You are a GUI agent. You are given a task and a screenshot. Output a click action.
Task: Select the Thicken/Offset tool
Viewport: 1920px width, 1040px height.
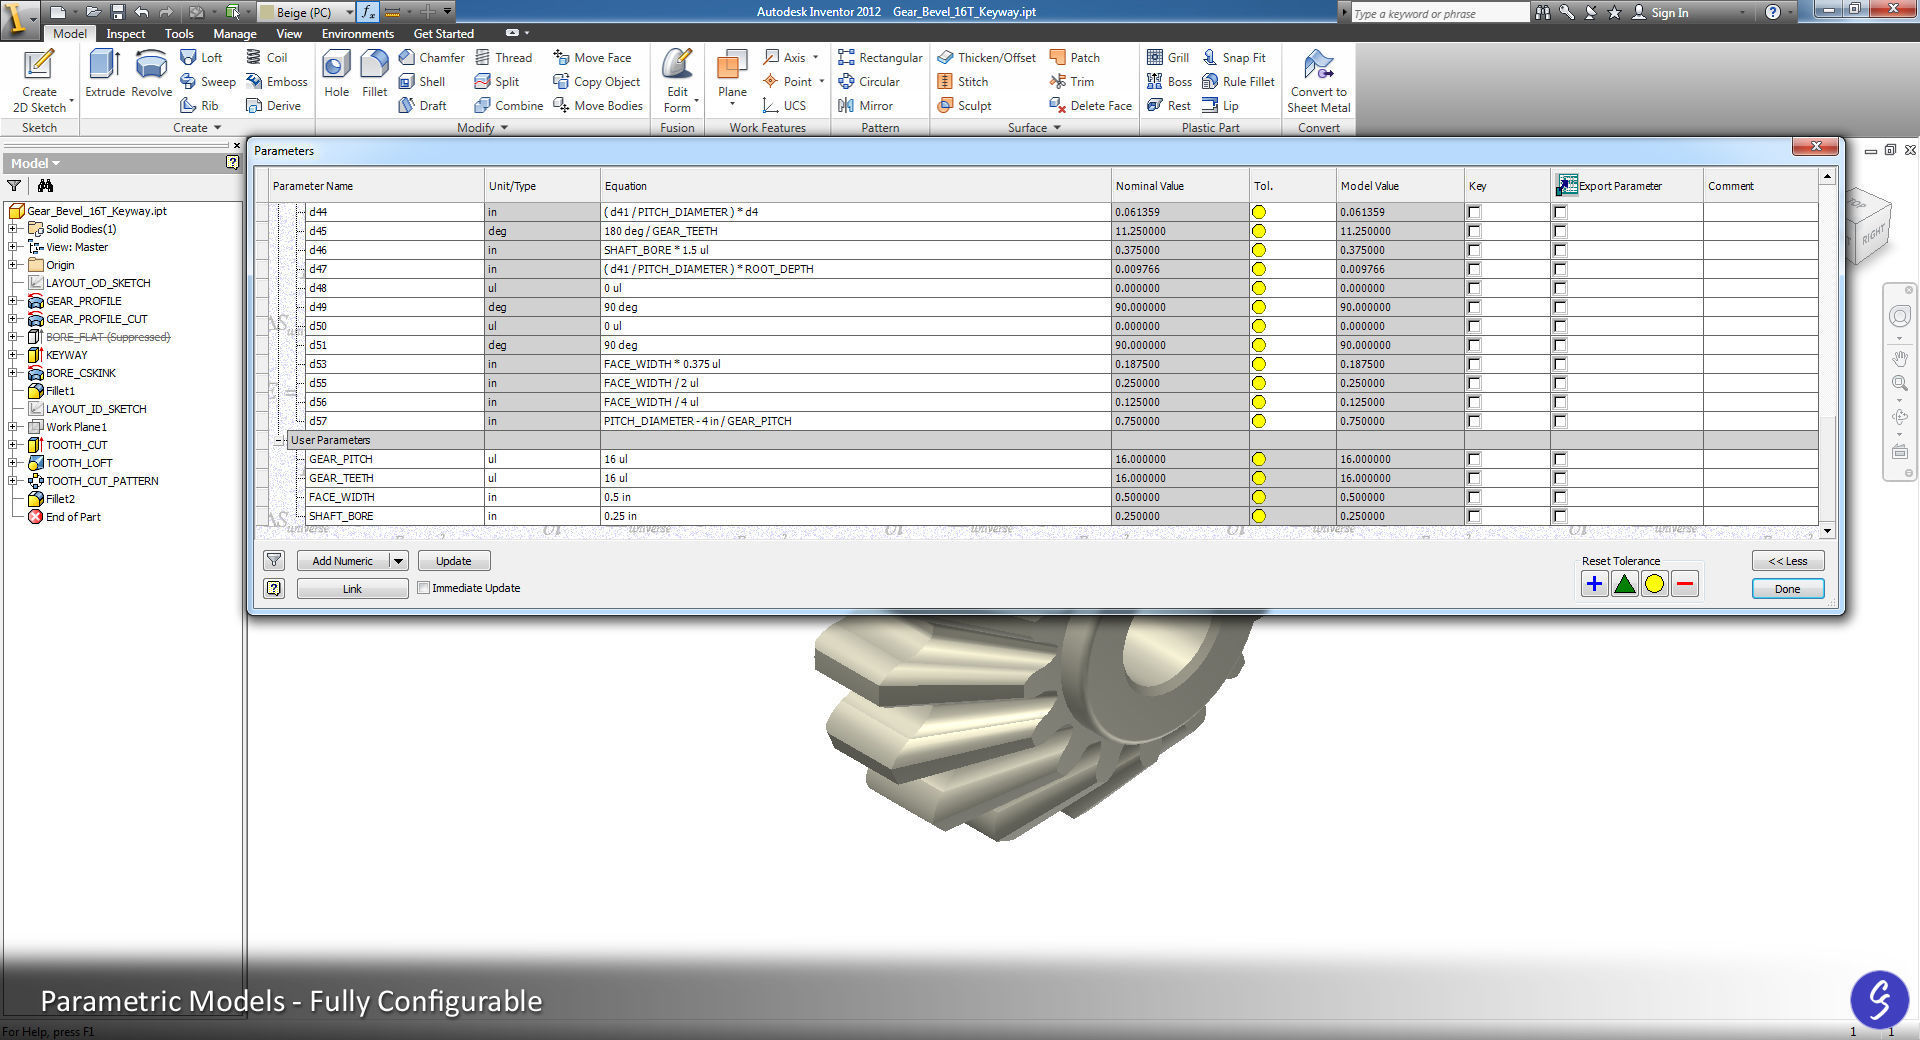click(x=986, y=57)
